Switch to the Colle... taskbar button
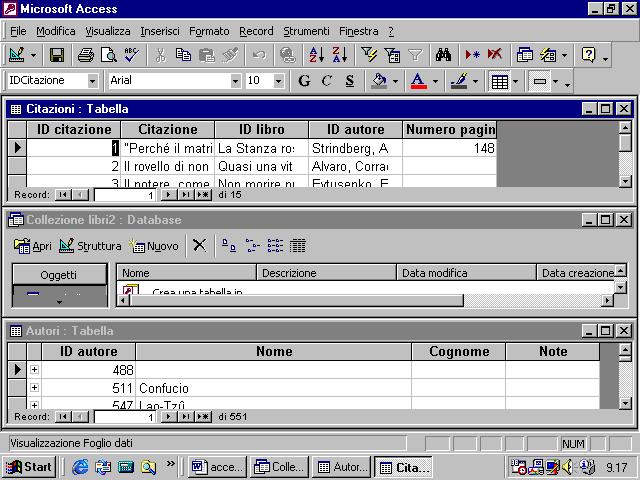Image resolution: width=640 pixels, height=480 pixels. click(278, 467)
